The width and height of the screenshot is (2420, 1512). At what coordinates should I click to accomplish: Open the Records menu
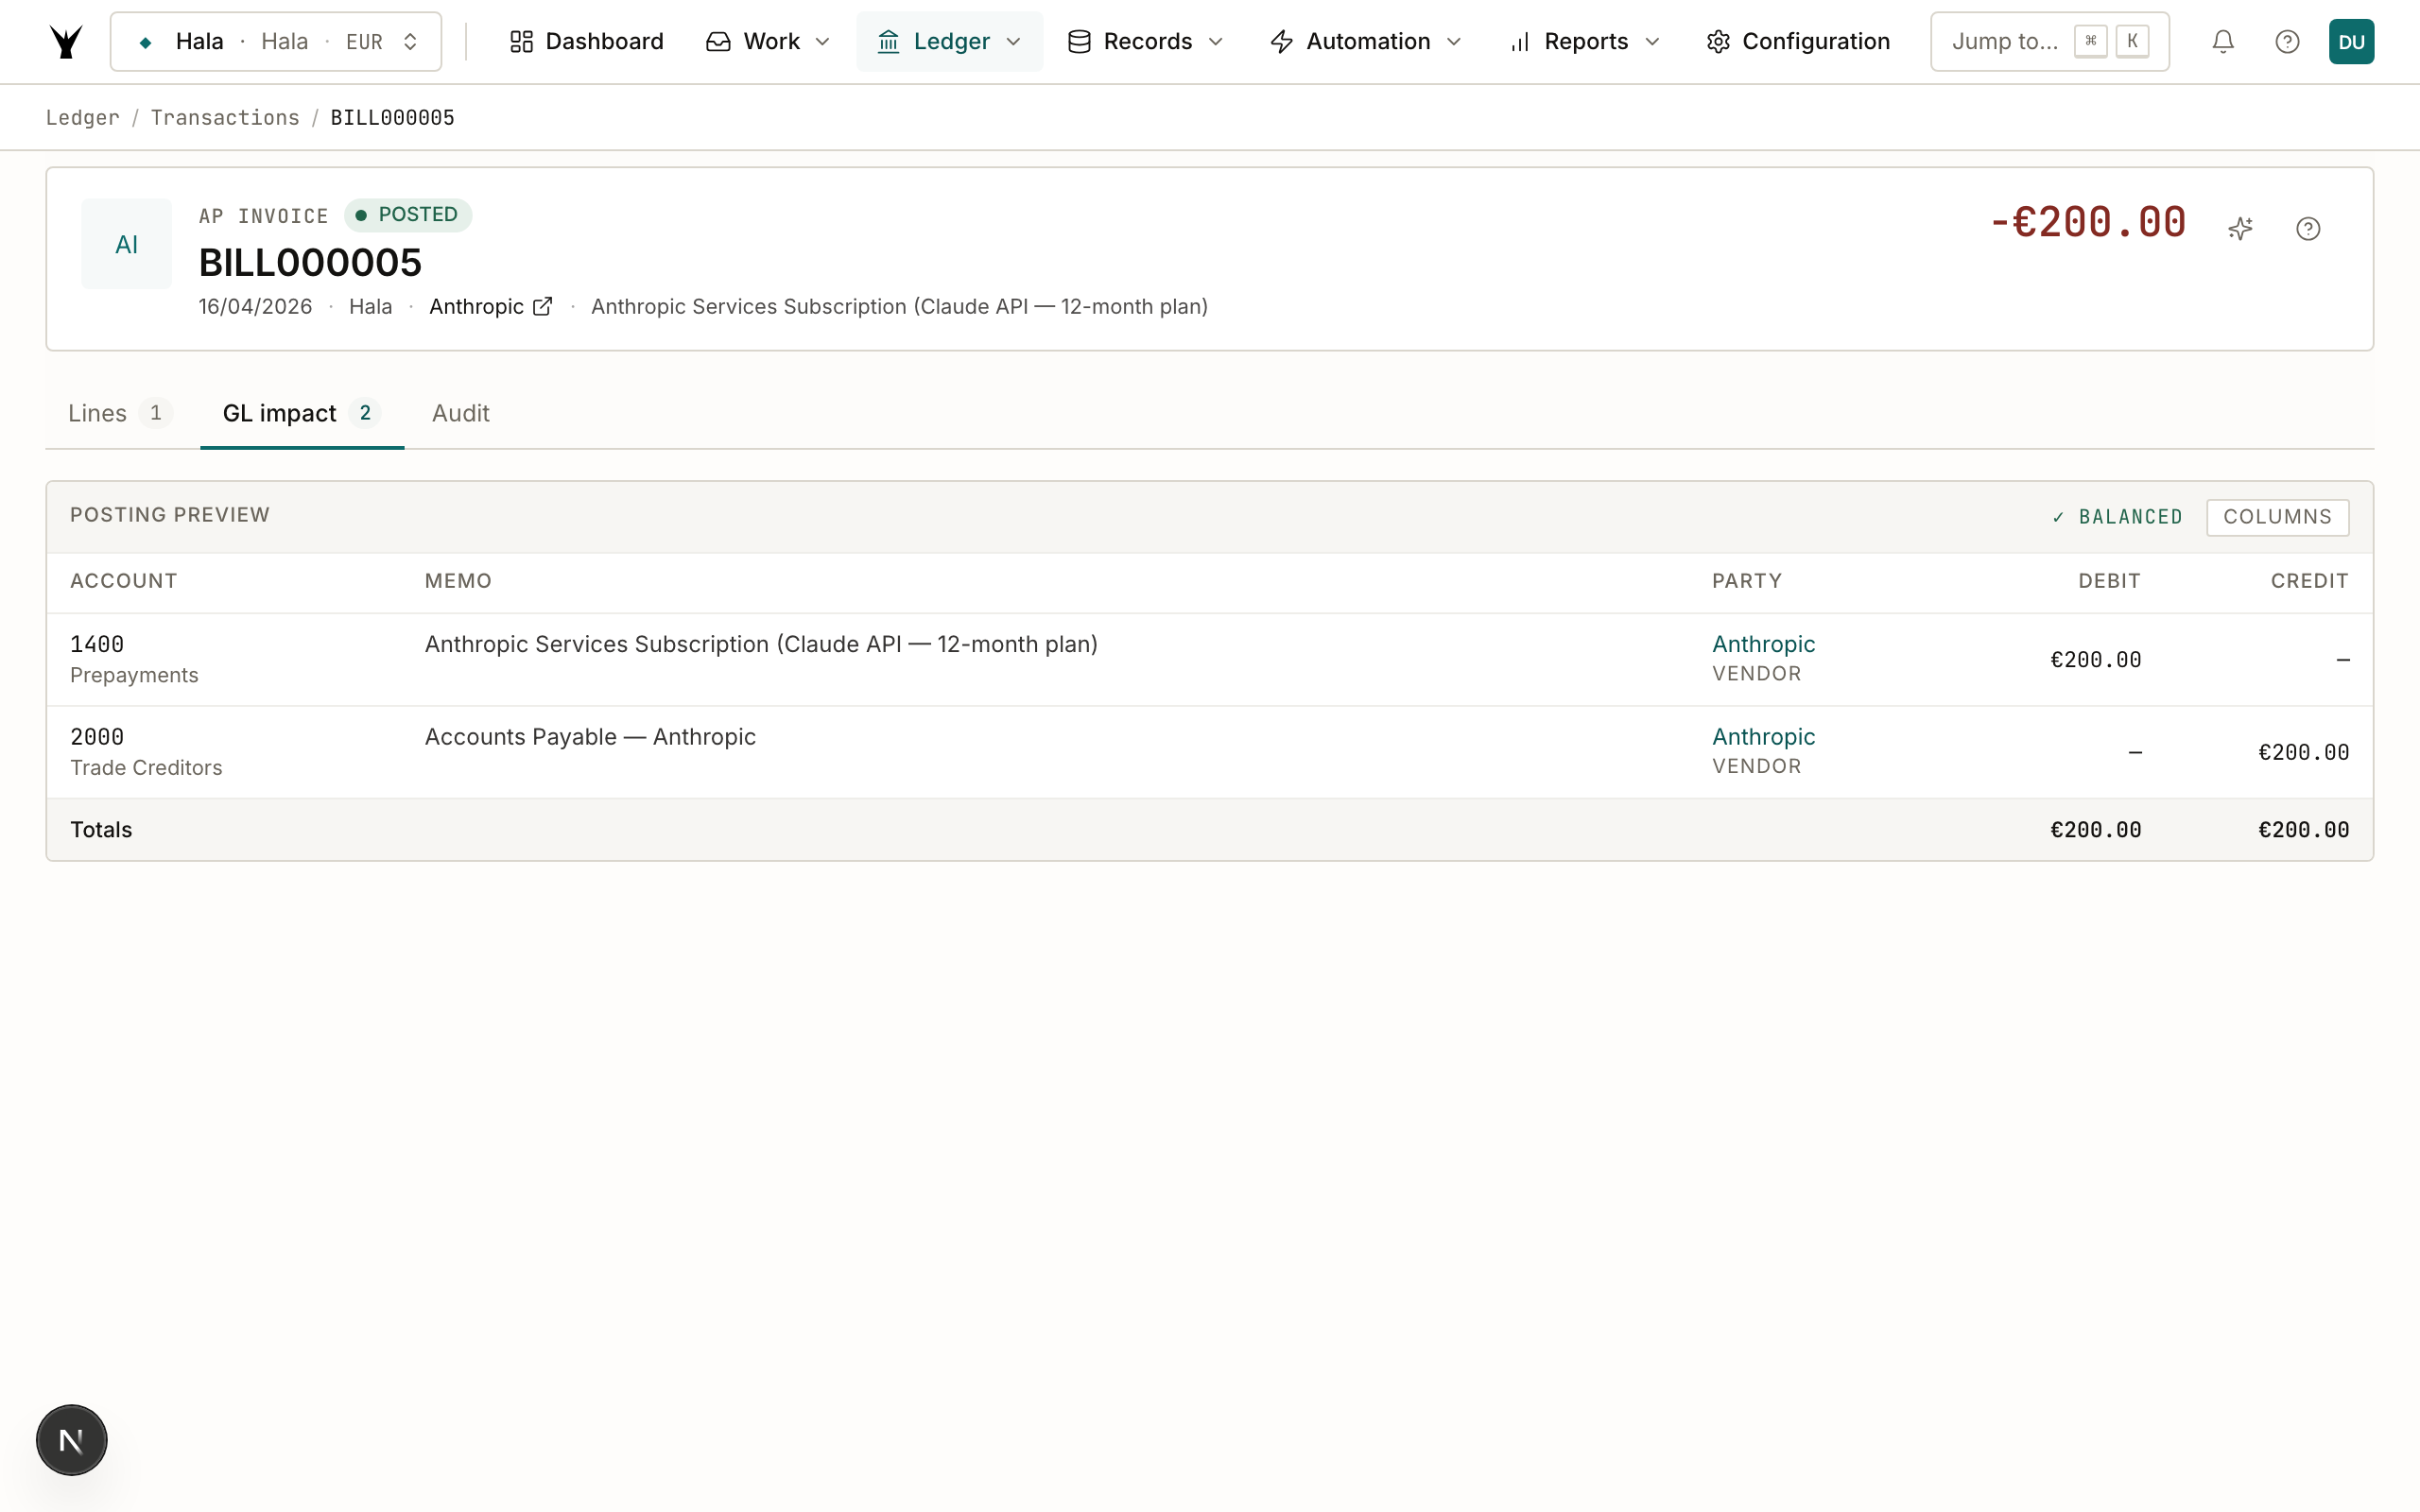(1145, 42)
